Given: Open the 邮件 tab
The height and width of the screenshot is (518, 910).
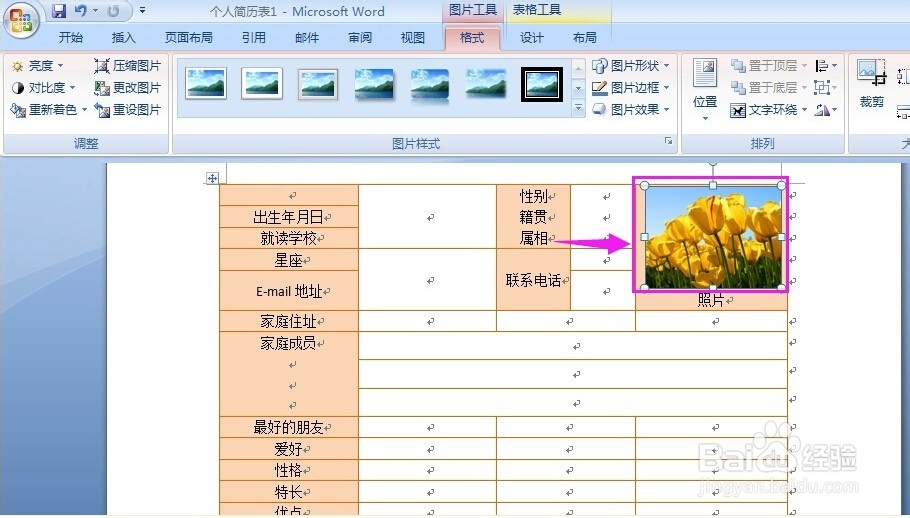Looking at the screenshot, I should 307,38.
